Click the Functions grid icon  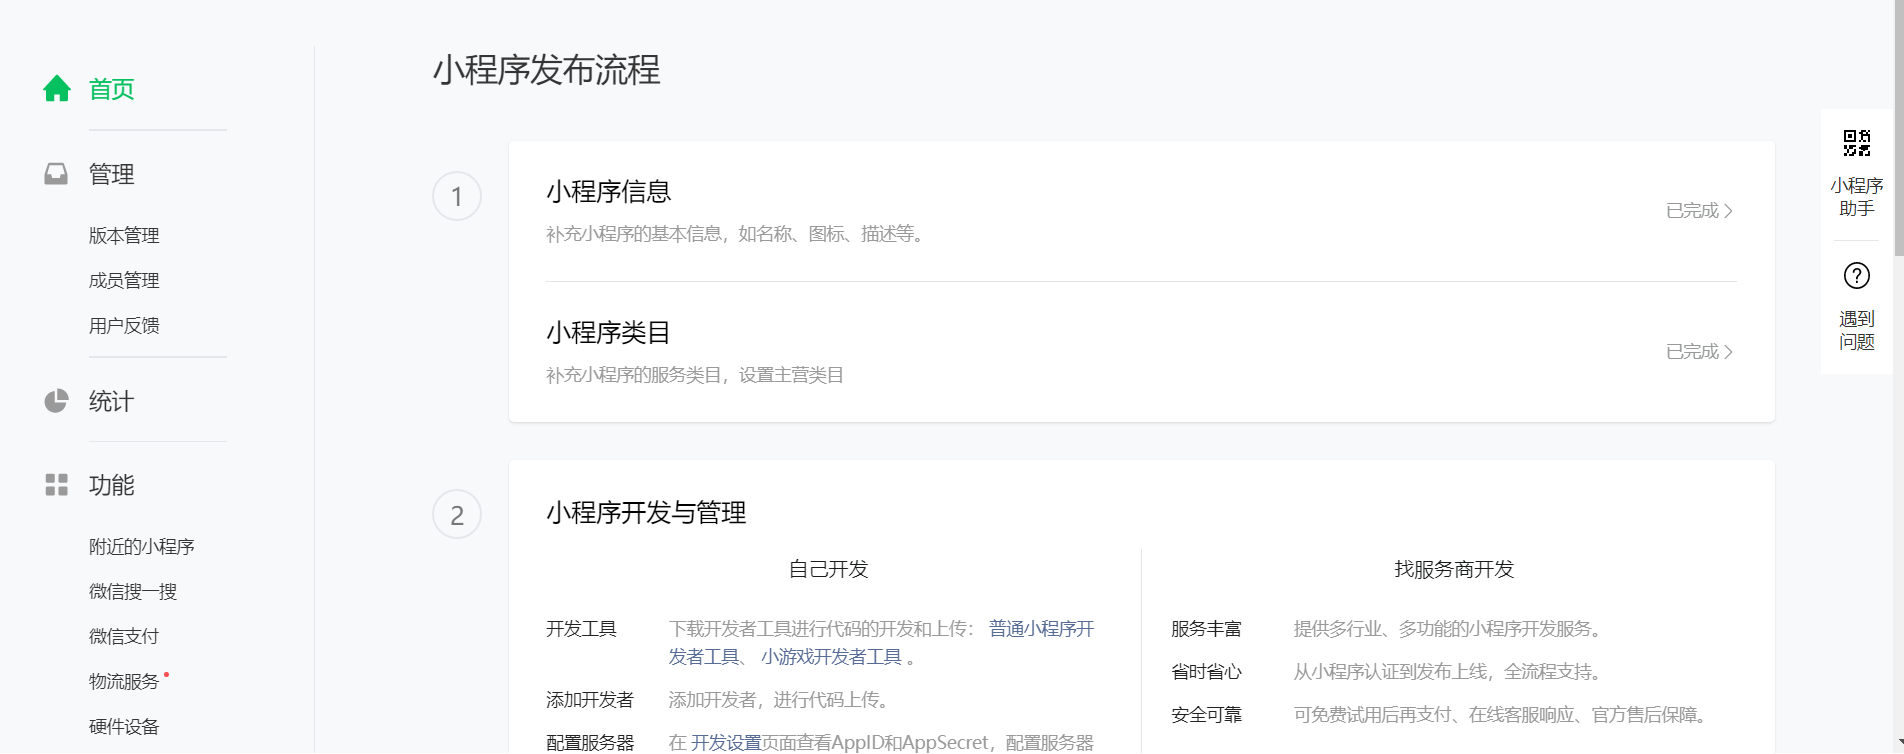[x=56, y=485]
